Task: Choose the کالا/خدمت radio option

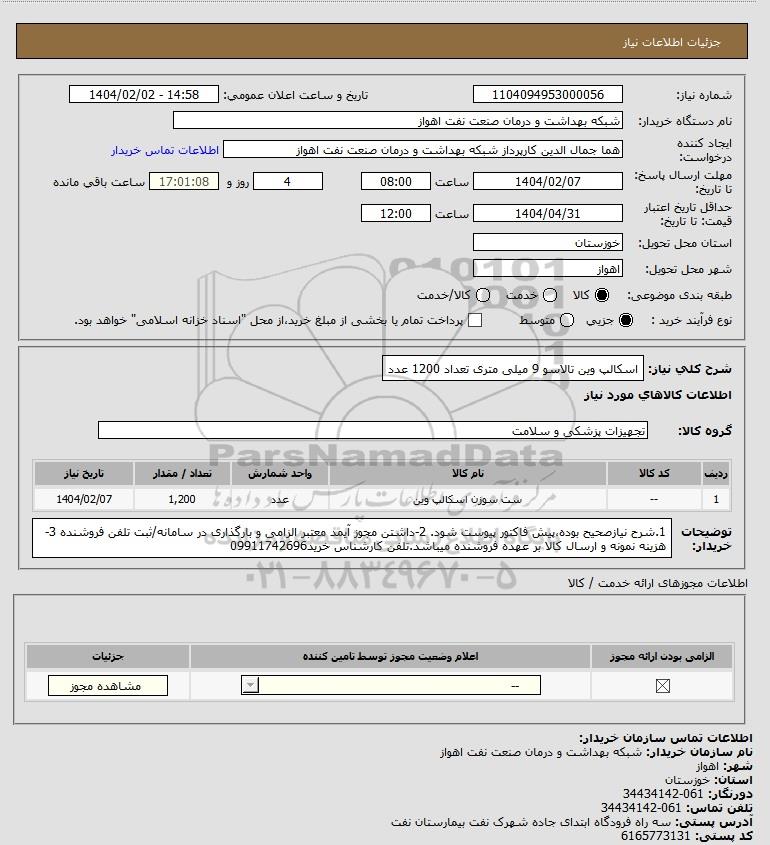Action: pyautogui.click(x=483, y=295)
